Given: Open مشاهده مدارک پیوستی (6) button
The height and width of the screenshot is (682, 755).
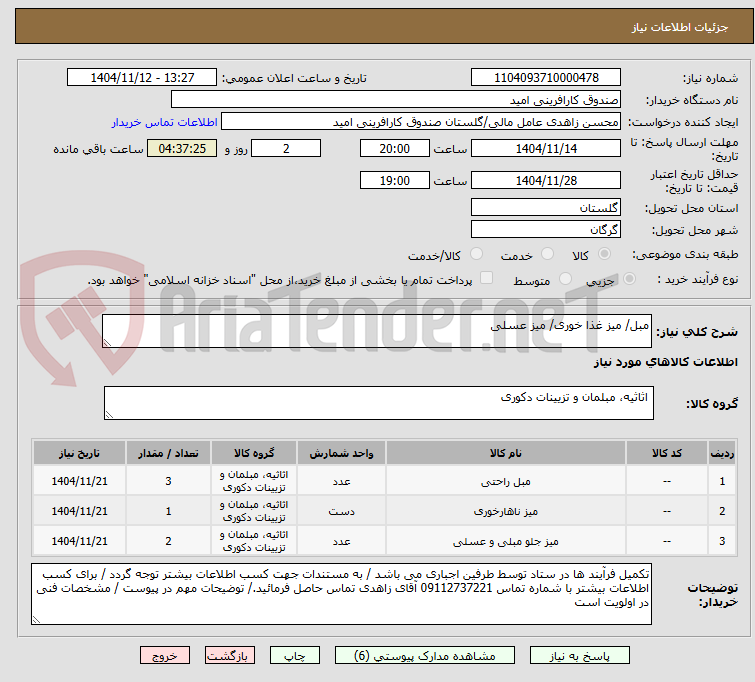Looking at the screenshot, I should point(425,656).
